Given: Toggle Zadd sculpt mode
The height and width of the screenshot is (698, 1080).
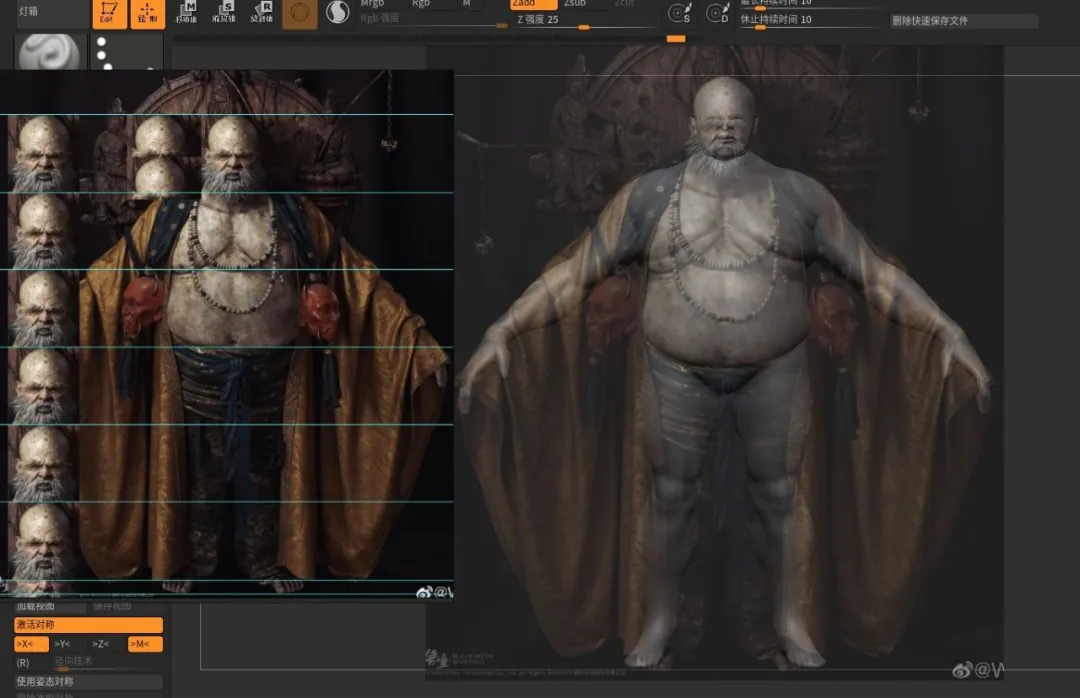Looking at the screenshot, I should coord(533,4).
